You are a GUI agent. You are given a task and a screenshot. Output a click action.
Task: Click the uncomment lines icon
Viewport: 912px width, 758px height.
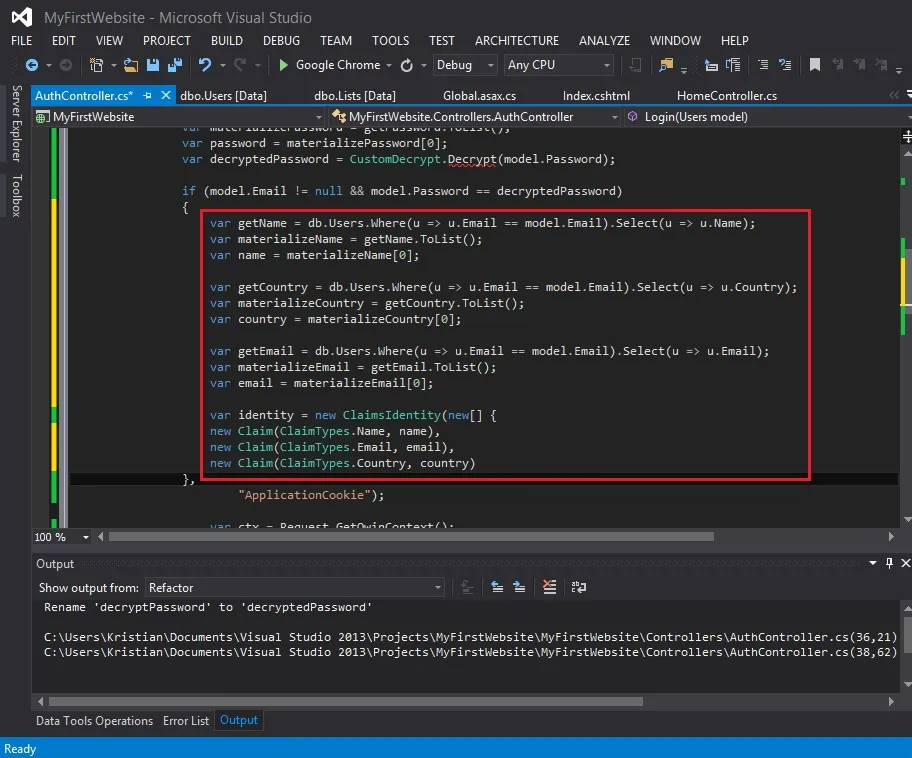coord(785,65)
